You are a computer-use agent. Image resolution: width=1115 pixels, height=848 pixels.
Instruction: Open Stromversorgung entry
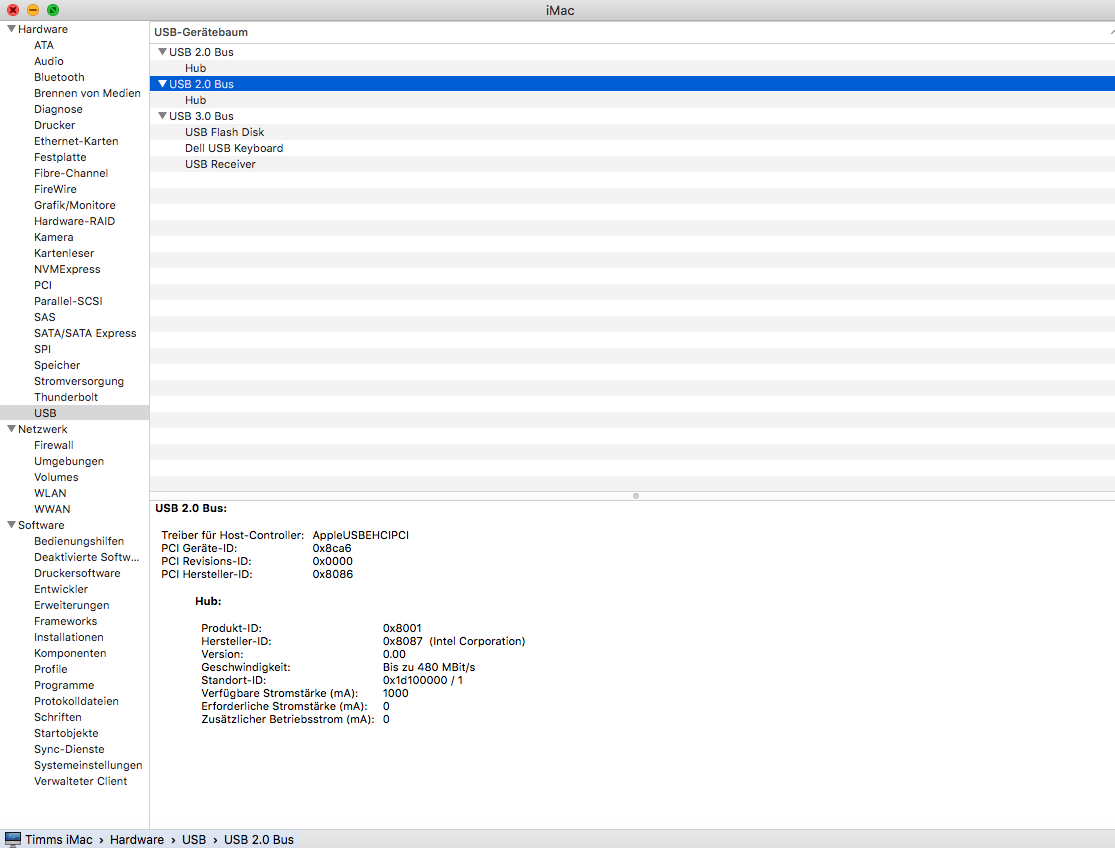79,381
